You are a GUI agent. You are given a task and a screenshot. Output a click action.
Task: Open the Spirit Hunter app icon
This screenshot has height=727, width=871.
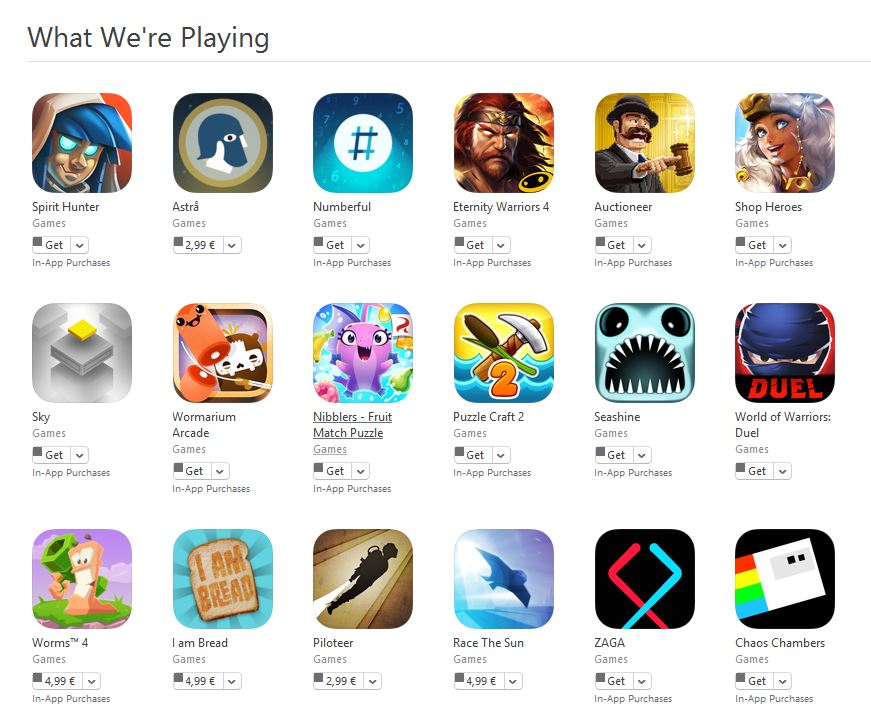tap(82, 143)
